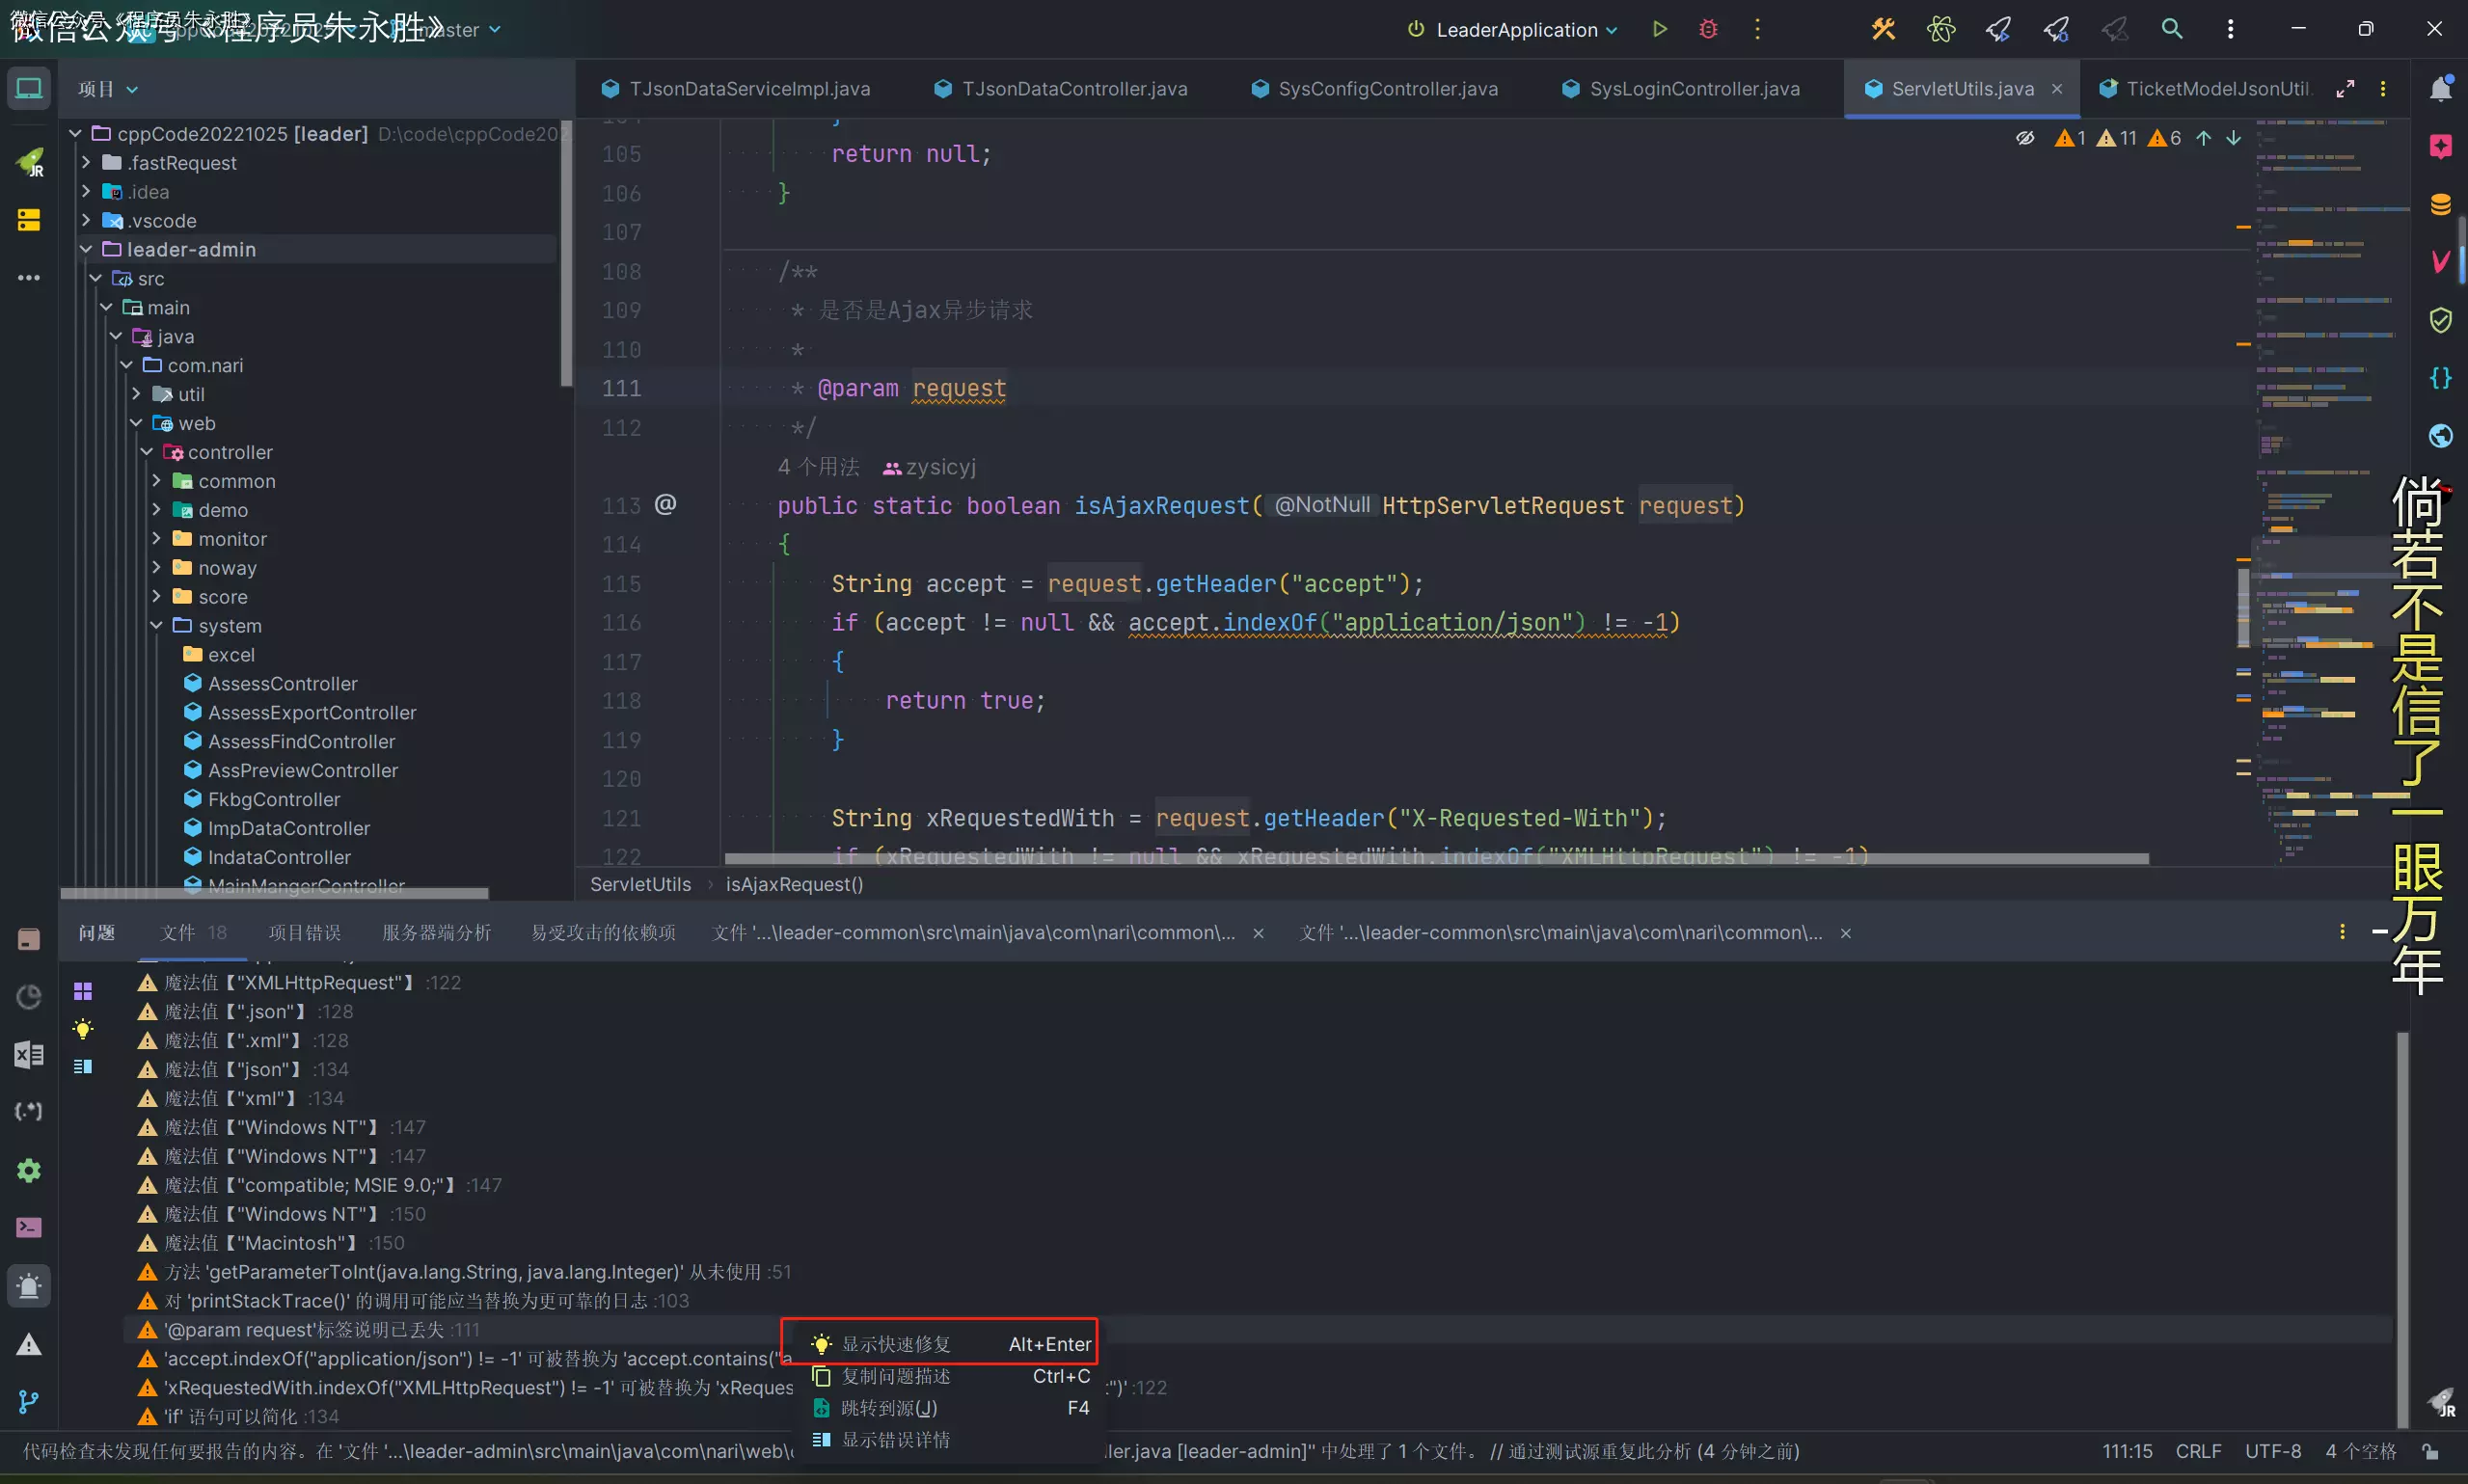Expand the .fastRequest folder

coord(86,162)
